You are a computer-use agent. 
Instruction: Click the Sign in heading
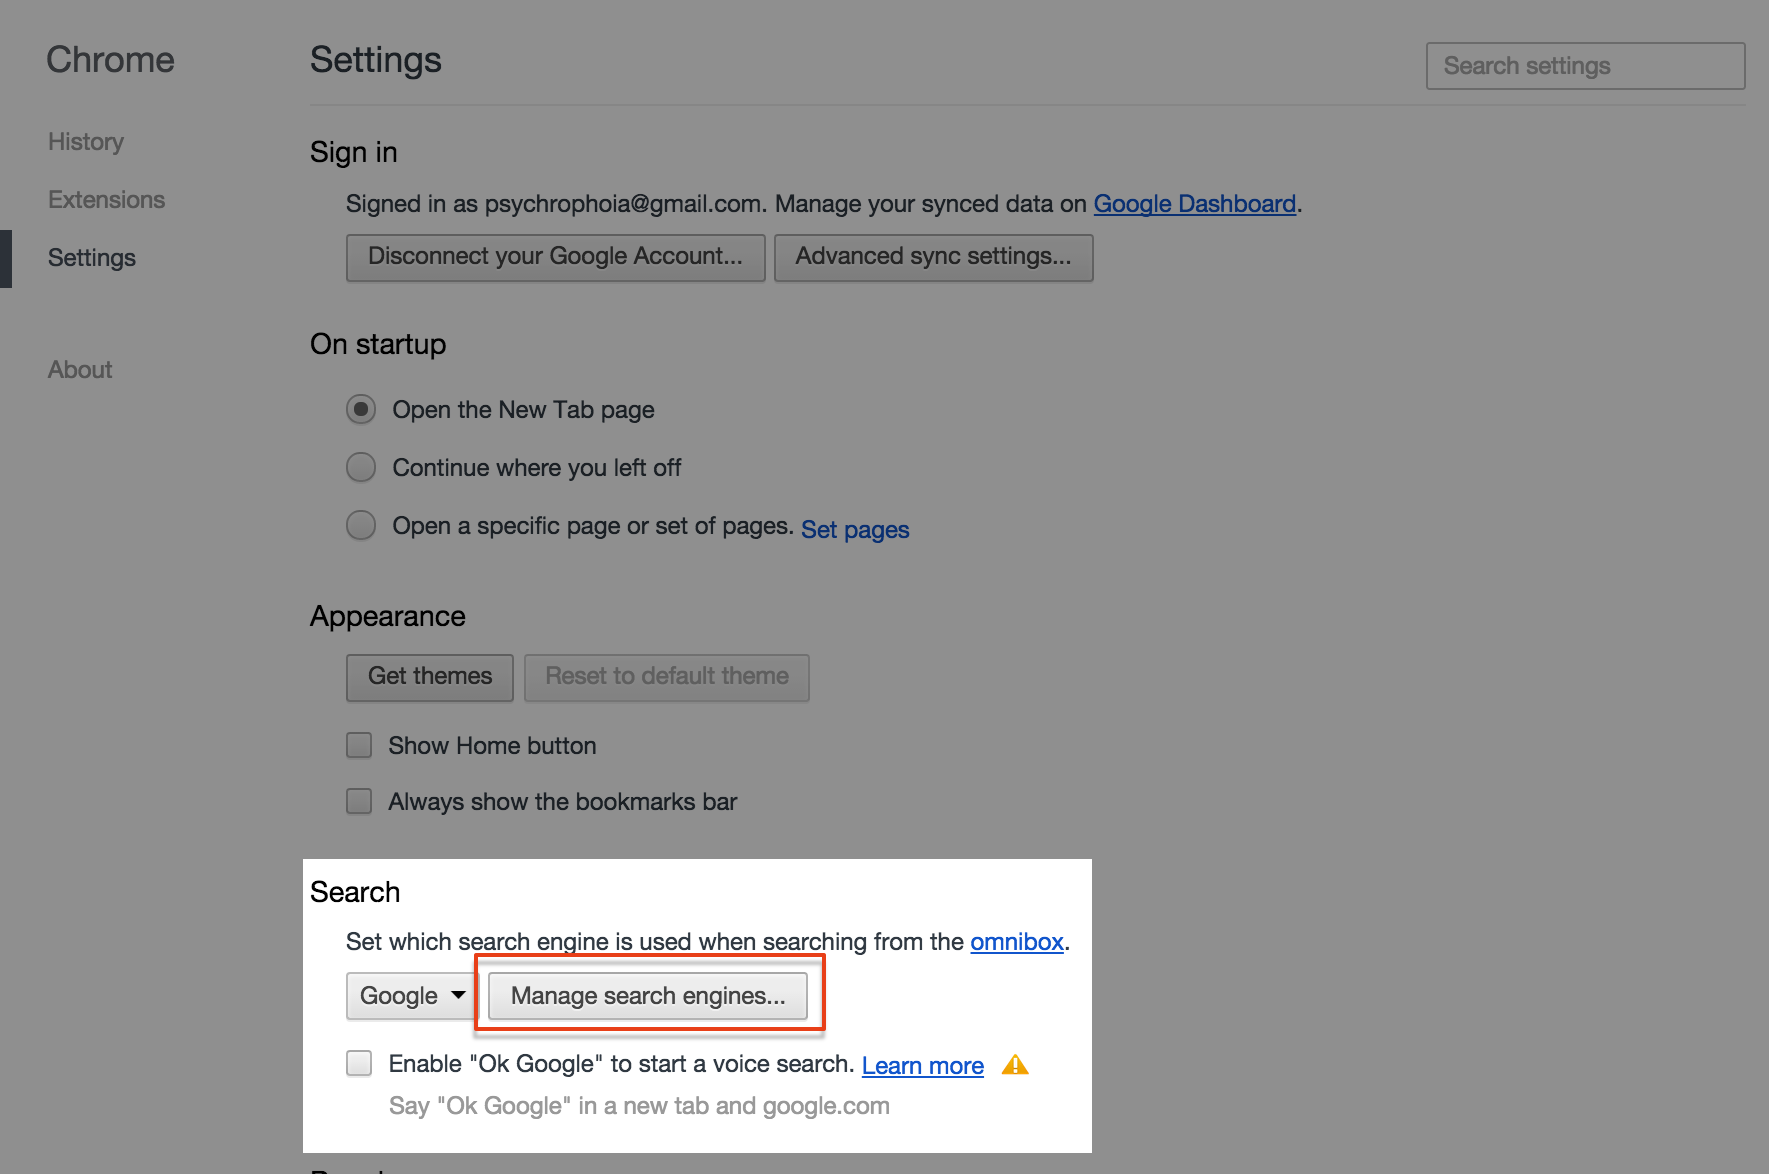(354, 152)
